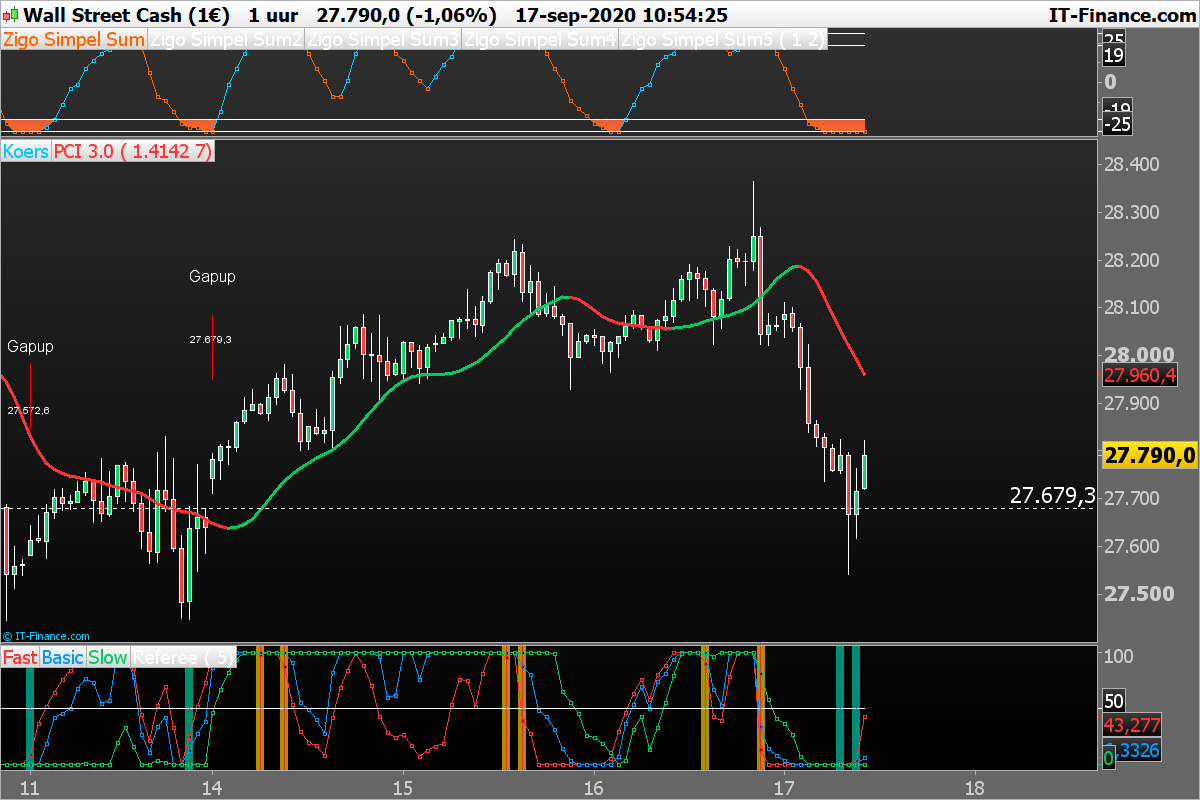This screenshot has width=1200, height=800.
Task: Click the IT-Finance.com link in title bar
Action: pyautogui.click(x=1121, y=15)
